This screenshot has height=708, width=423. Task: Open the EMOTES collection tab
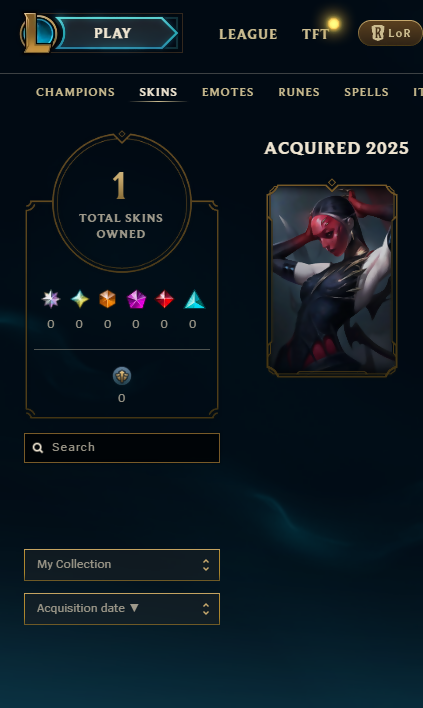(228, 92)
